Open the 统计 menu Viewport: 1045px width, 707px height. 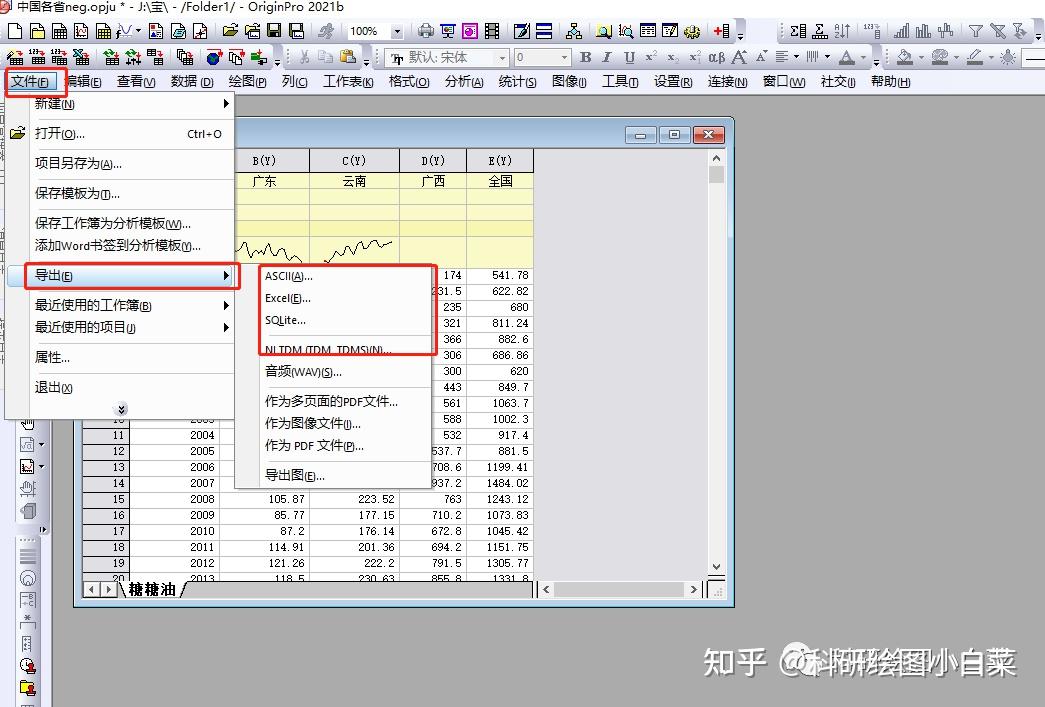pos(517,82)
